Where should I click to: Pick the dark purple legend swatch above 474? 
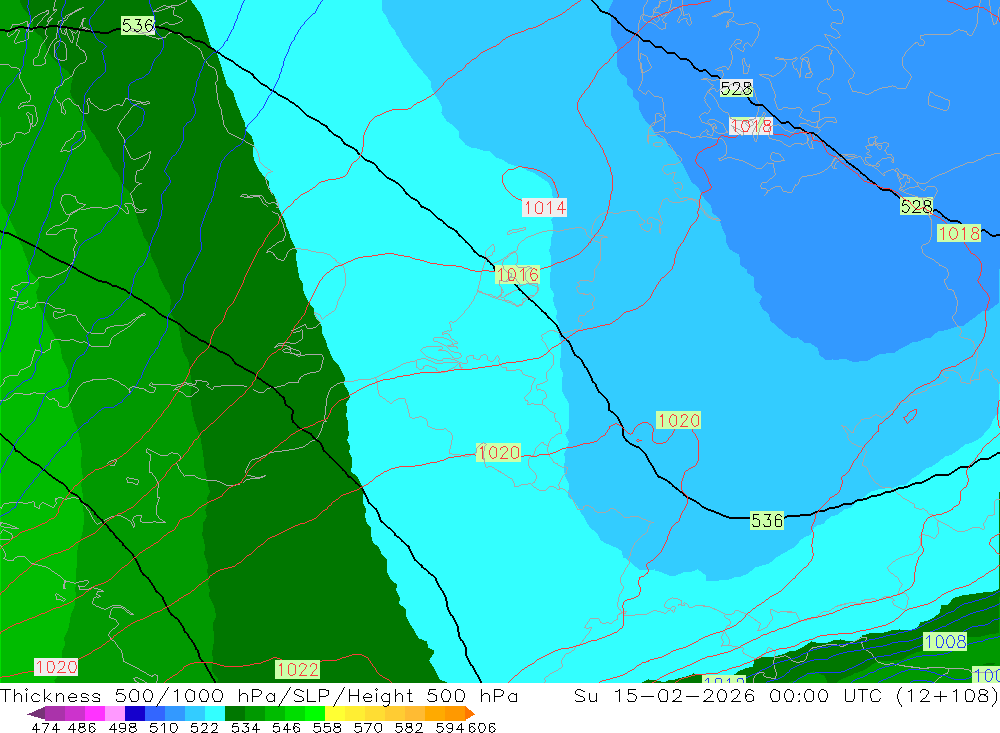point(54,713)
